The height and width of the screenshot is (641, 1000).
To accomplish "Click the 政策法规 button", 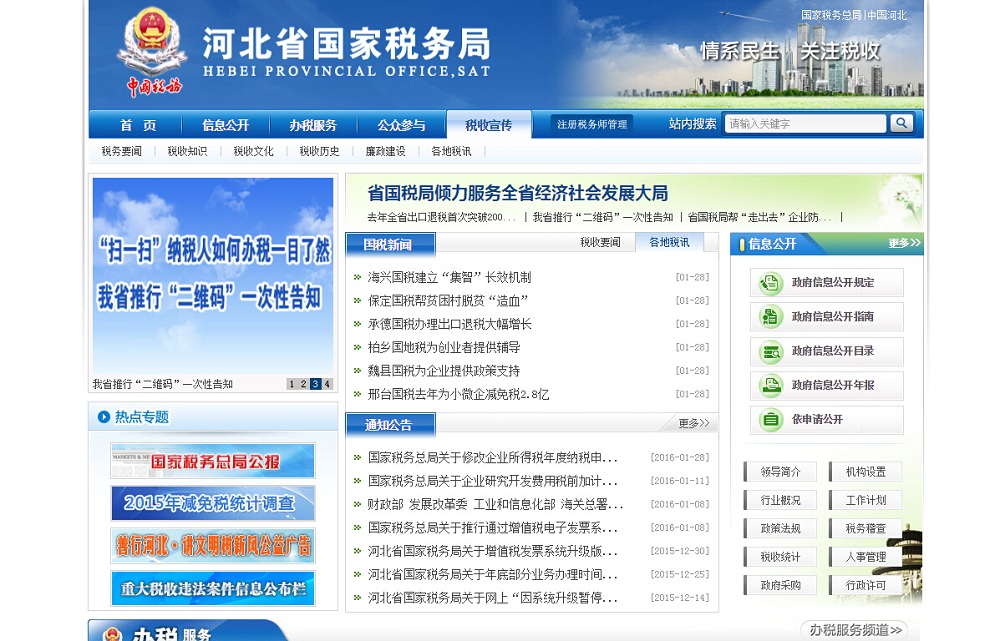I will (780, 529).
